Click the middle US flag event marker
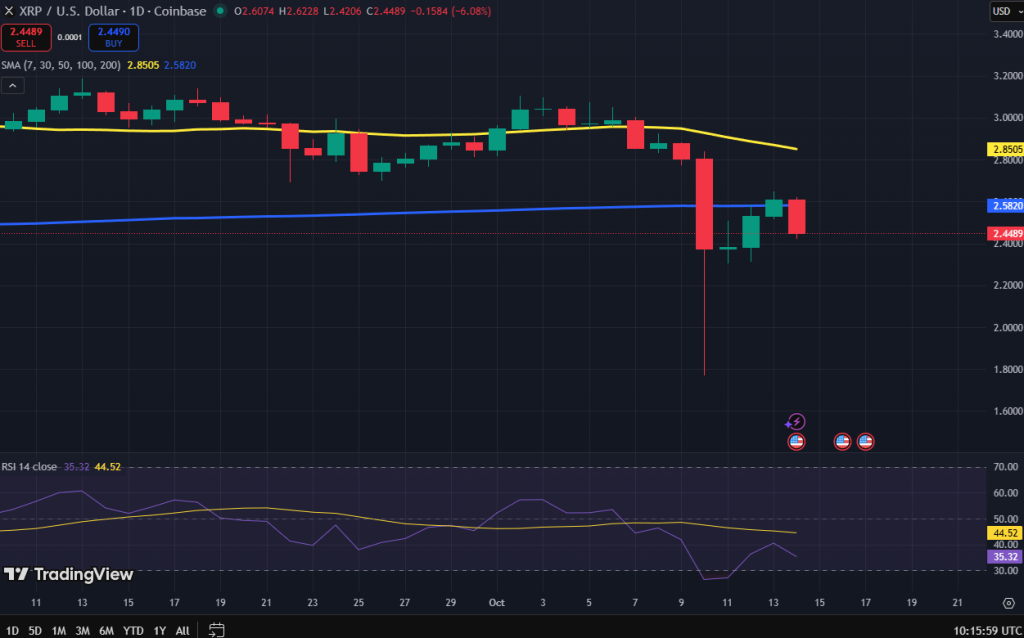 tap(842, 441)
